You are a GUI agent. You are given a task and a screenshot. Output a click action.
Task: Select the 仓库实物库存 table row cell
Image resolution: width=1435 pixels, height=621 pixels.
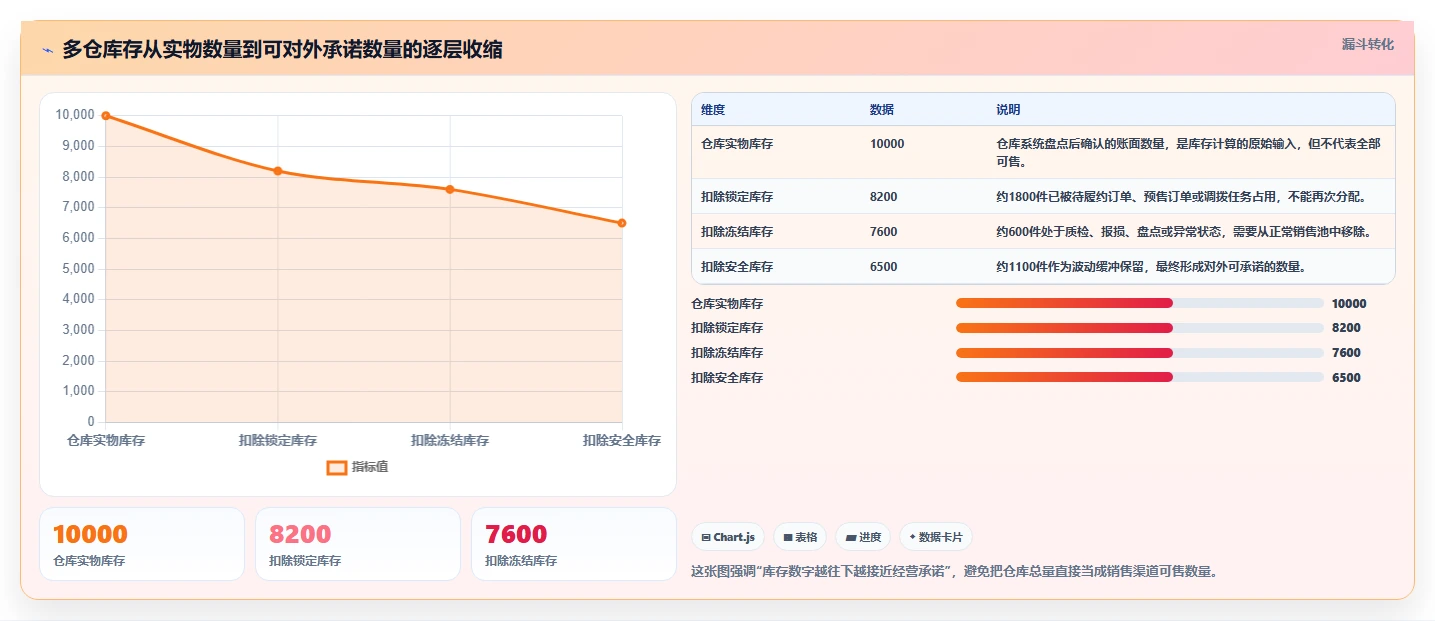[x=737, y=144]
